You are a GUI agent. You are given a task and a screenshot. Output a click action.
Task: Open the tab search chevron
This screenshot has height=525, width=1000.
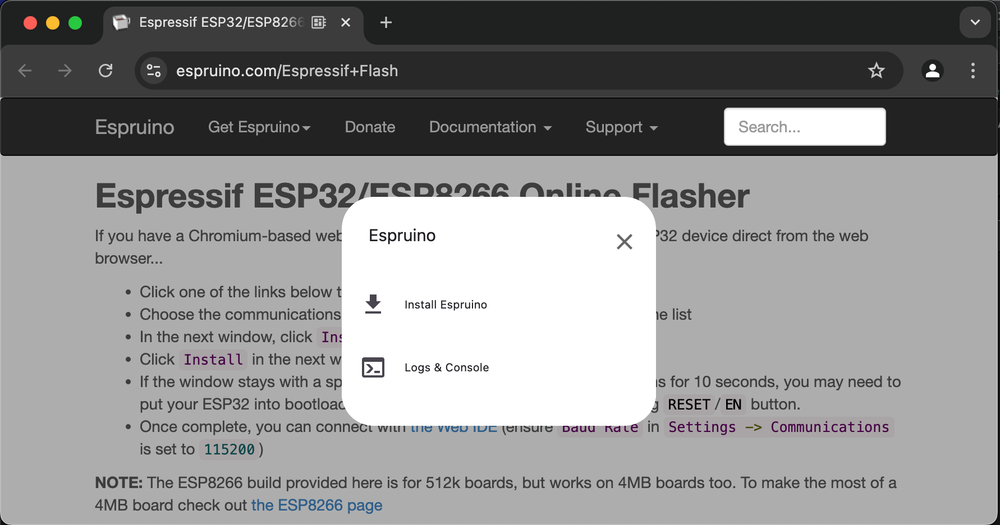click(x=975, y=22)
